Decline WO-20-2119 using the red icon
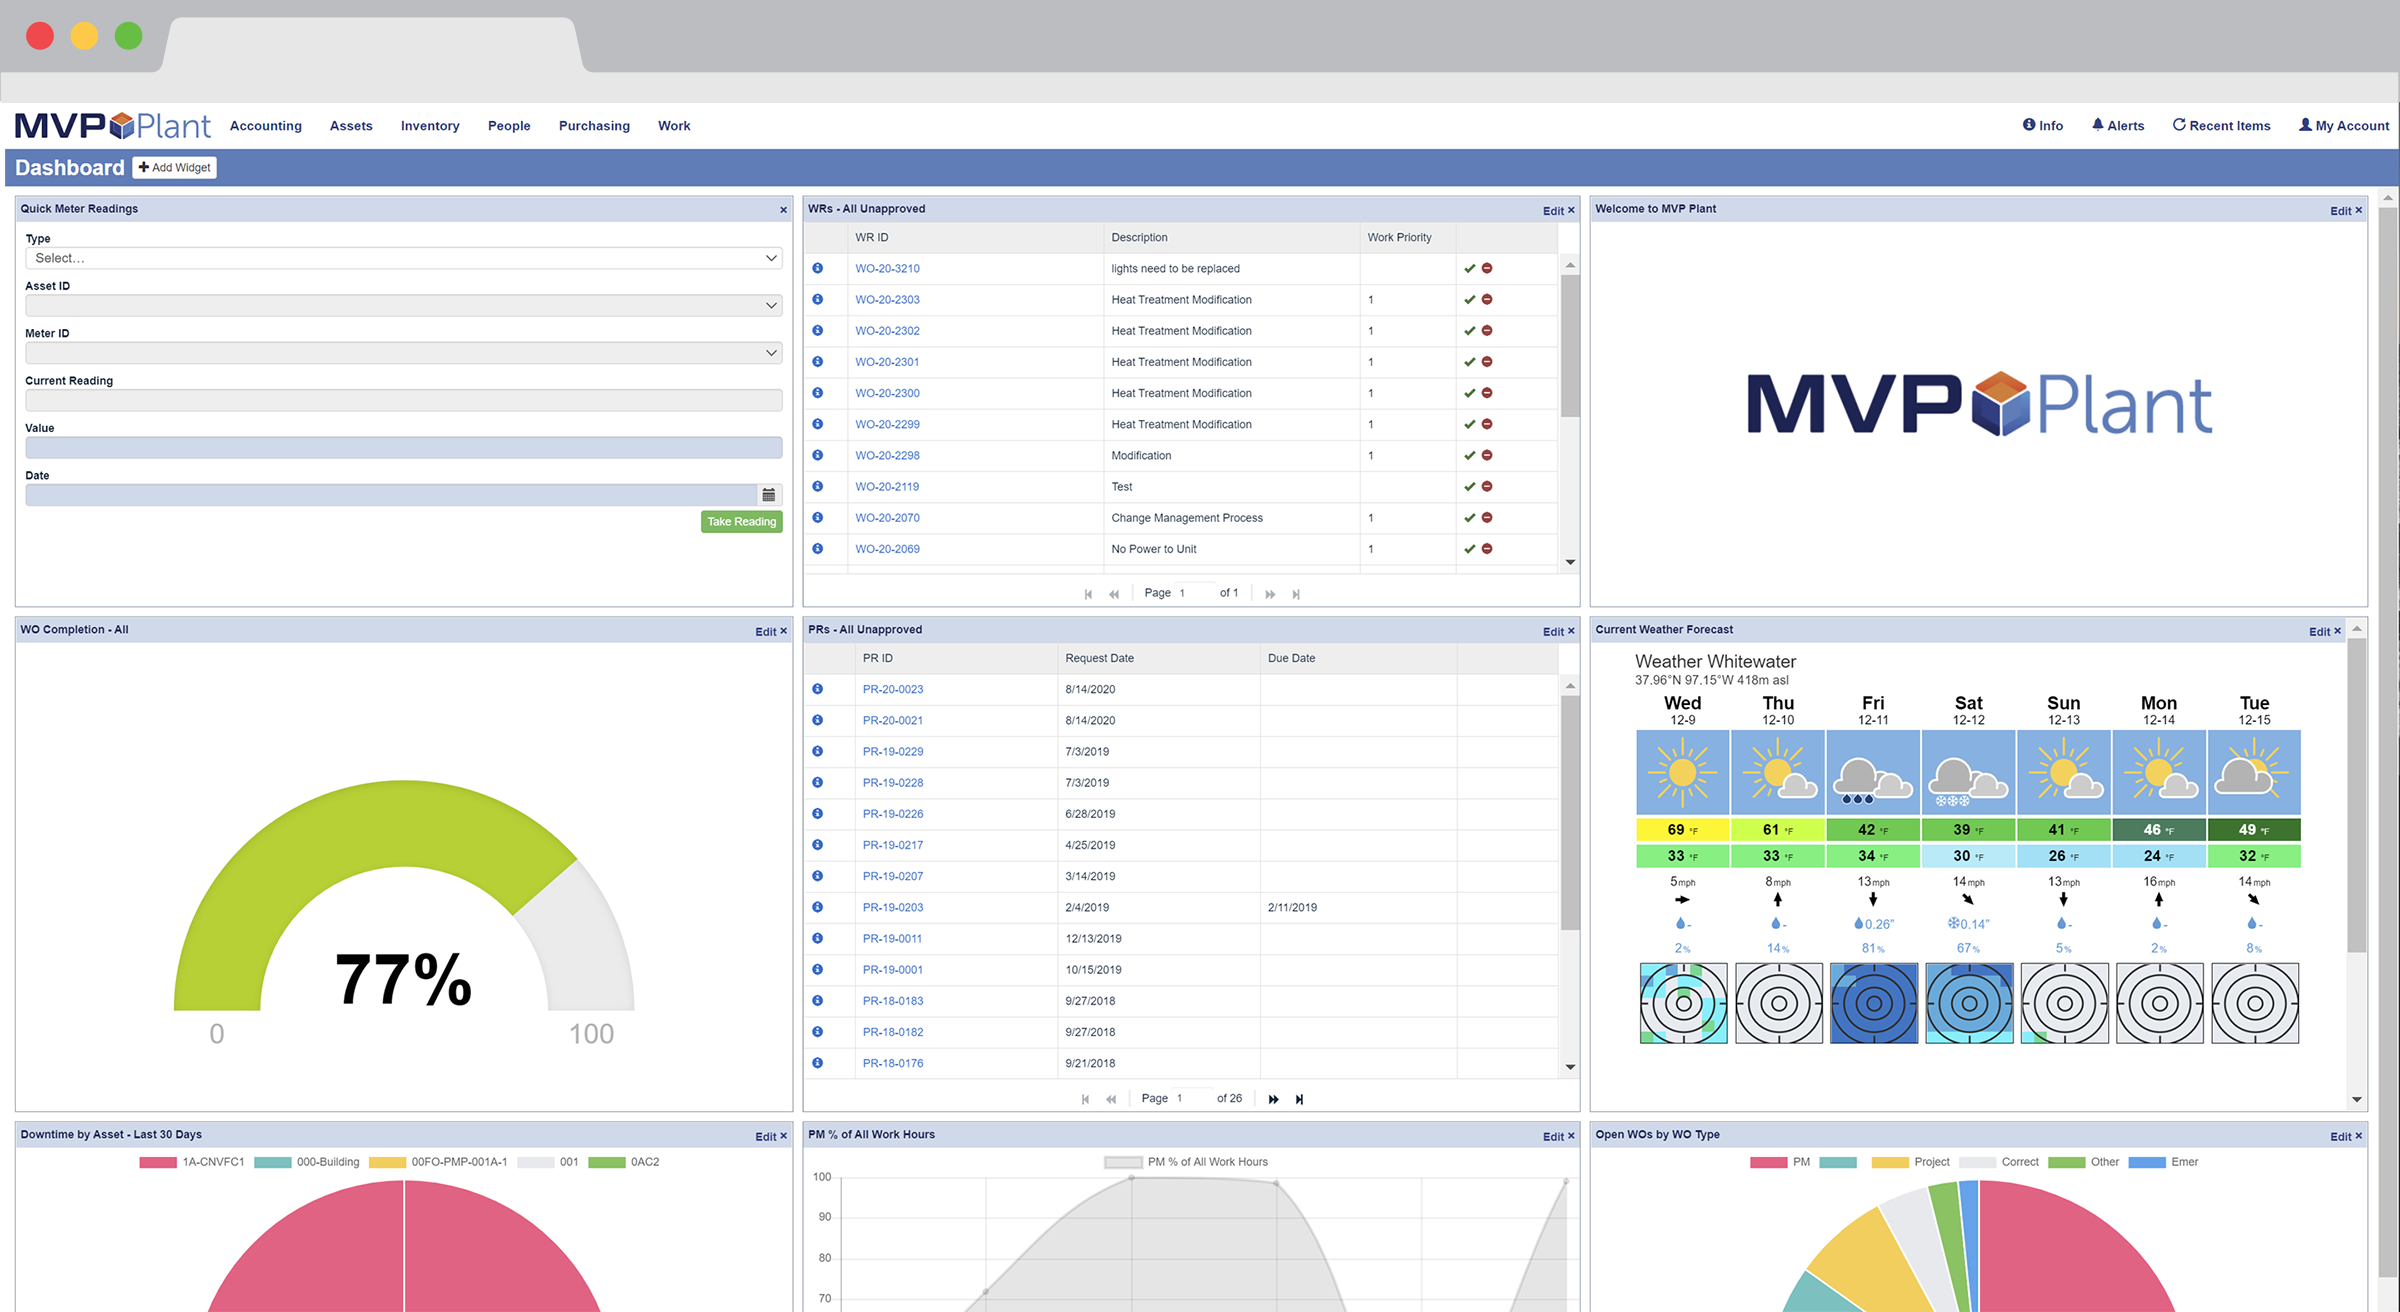 (x=1487, y=487)
